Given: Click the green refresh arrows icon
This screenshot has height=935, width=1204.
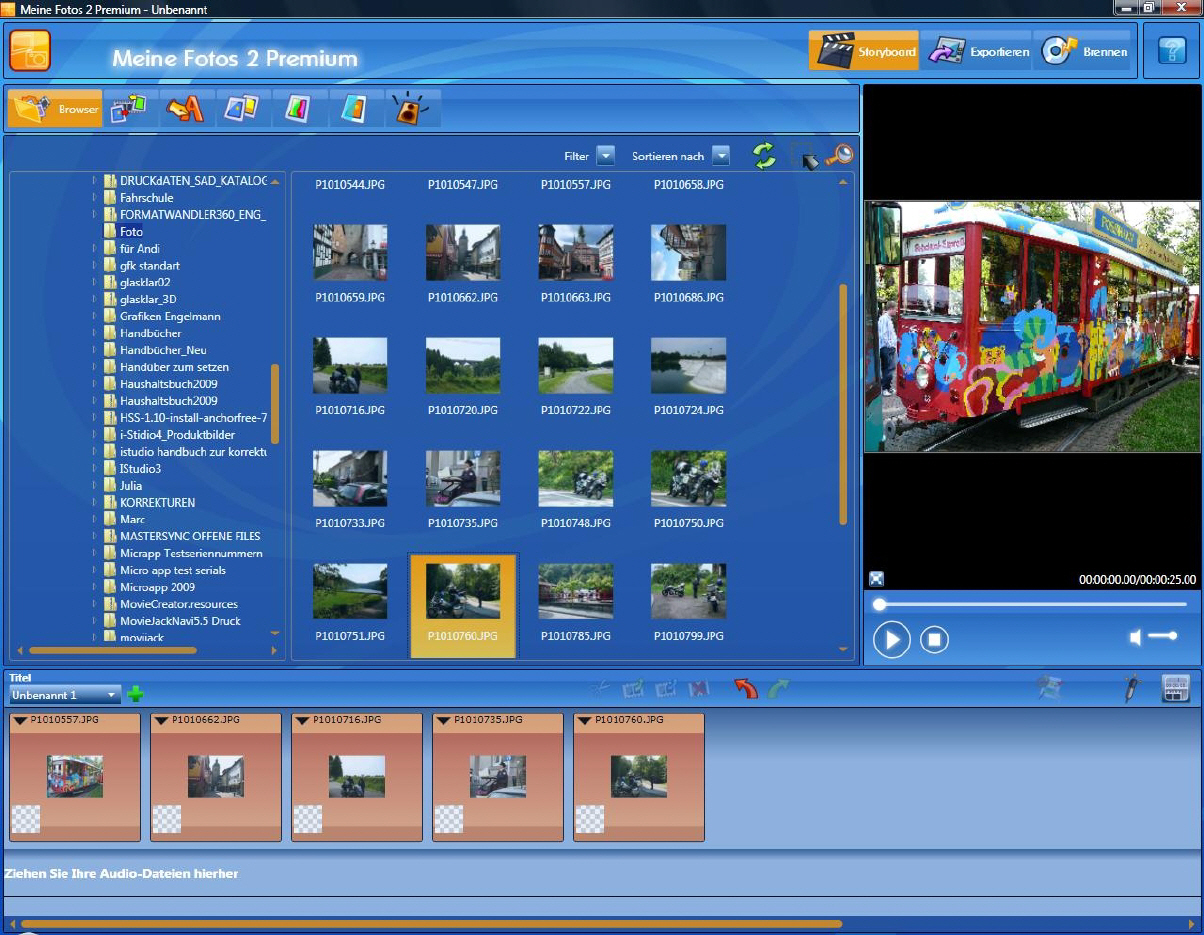Looking at the screenshot, I should (764, 156).
